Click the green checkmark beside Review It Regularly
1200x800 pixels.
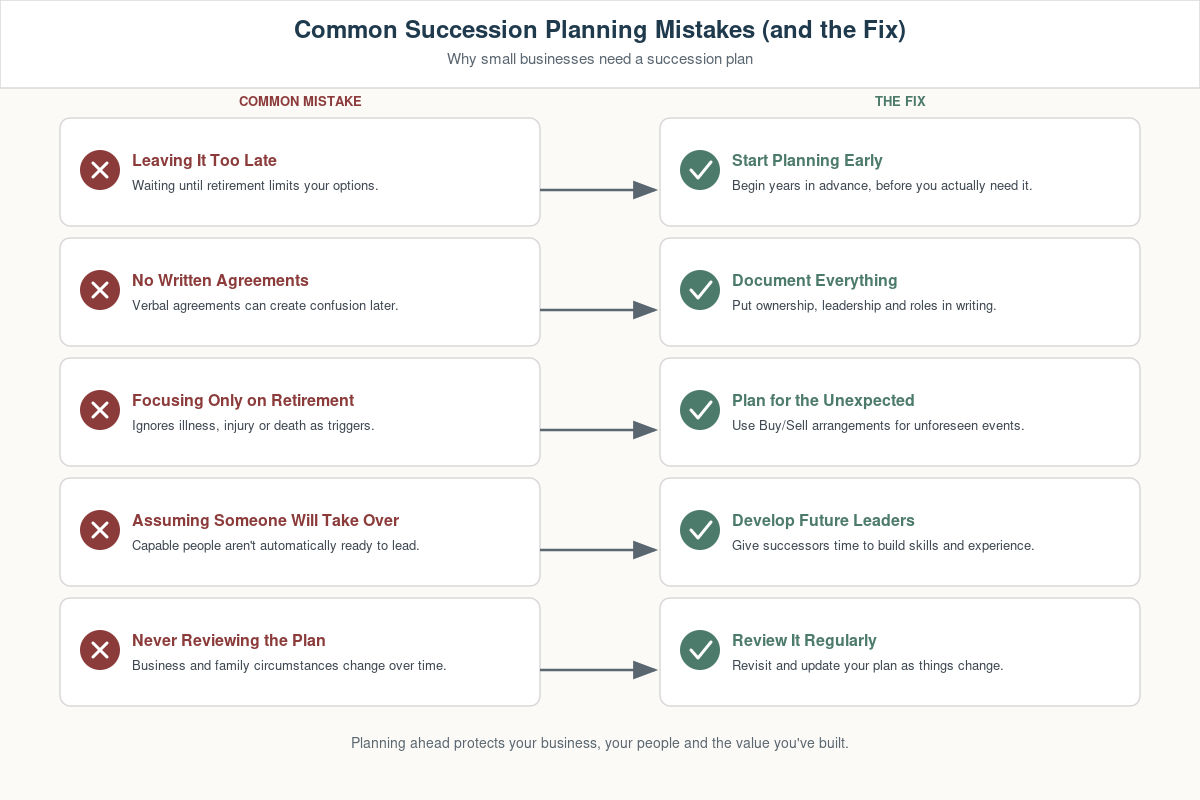(x=700, y=650)
